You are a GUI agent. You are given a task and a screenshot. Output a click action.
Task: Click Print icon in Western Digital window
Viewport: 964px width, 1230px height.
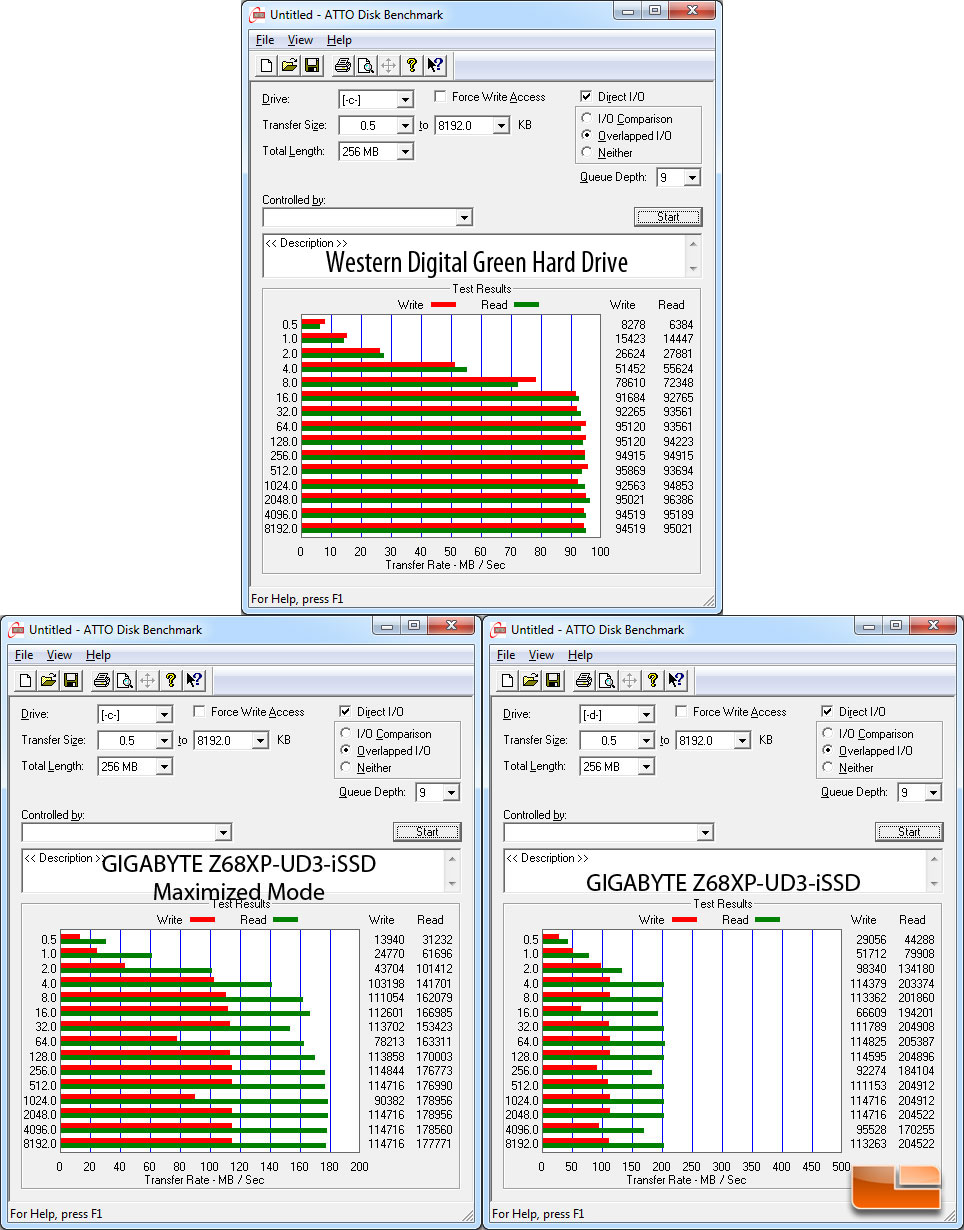coord(343,66)
